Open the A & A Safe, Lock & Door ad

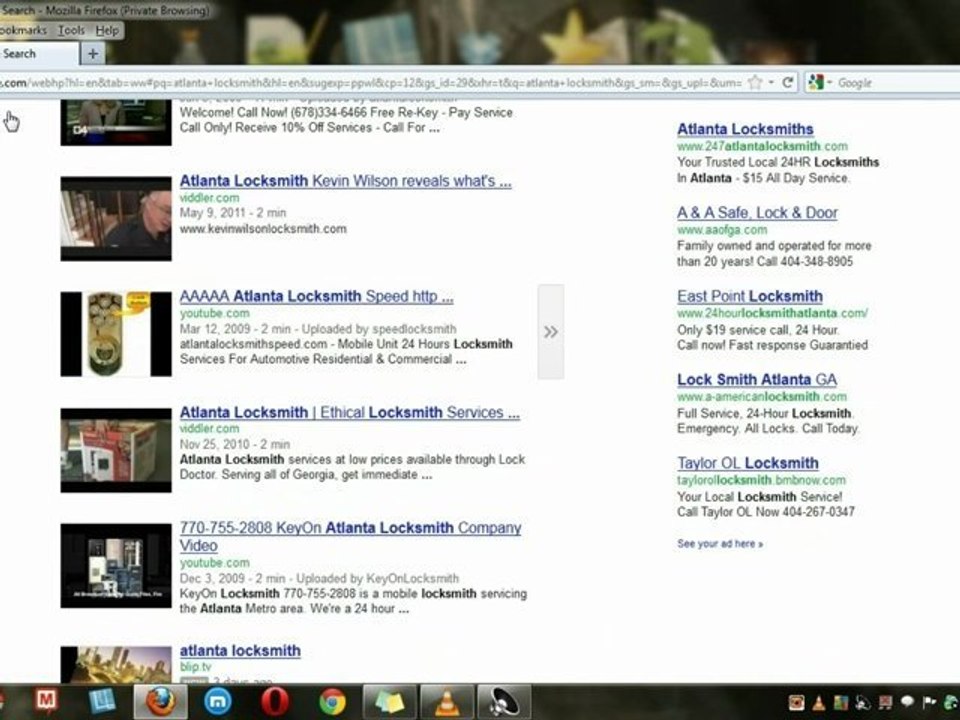tap(757, 213)
